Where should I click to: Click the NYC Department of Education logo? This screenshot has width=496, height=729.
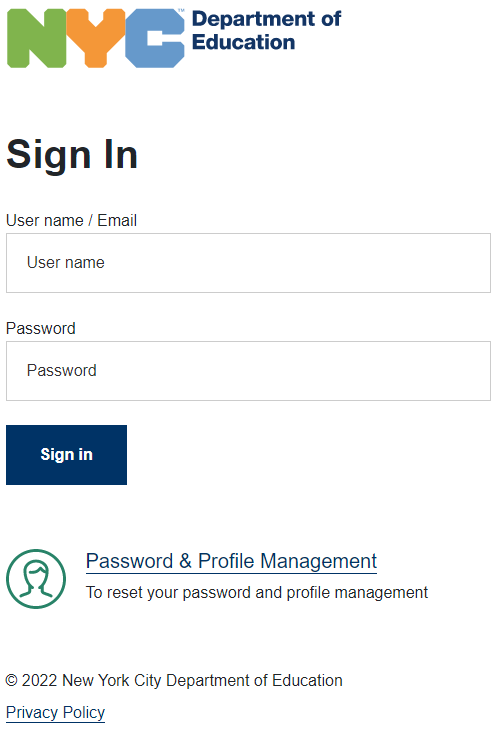174,38
